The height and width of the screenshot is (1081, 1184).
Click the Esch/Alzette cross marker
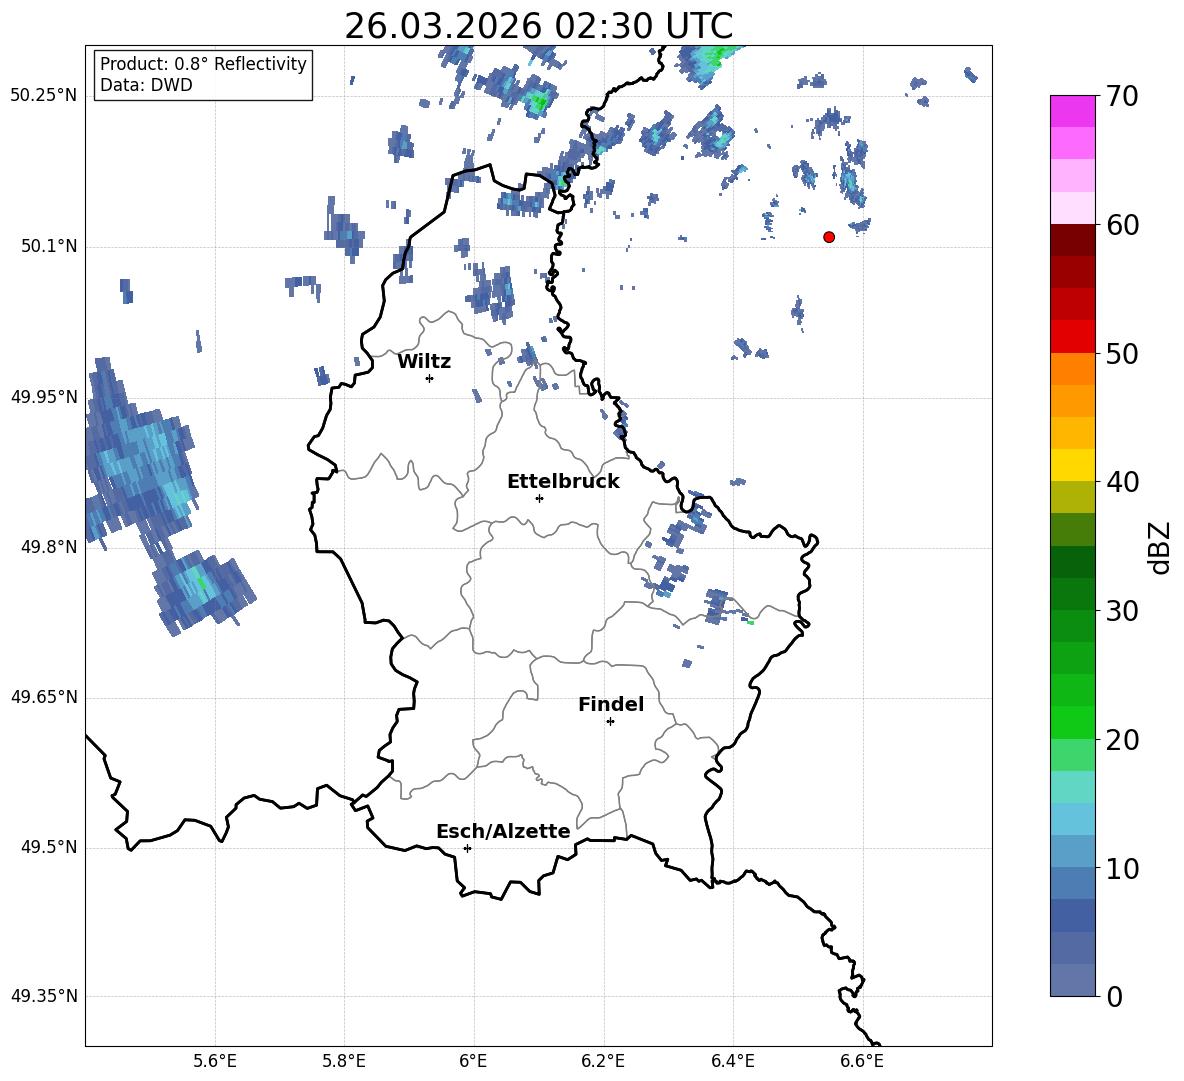tap(467, 848)
